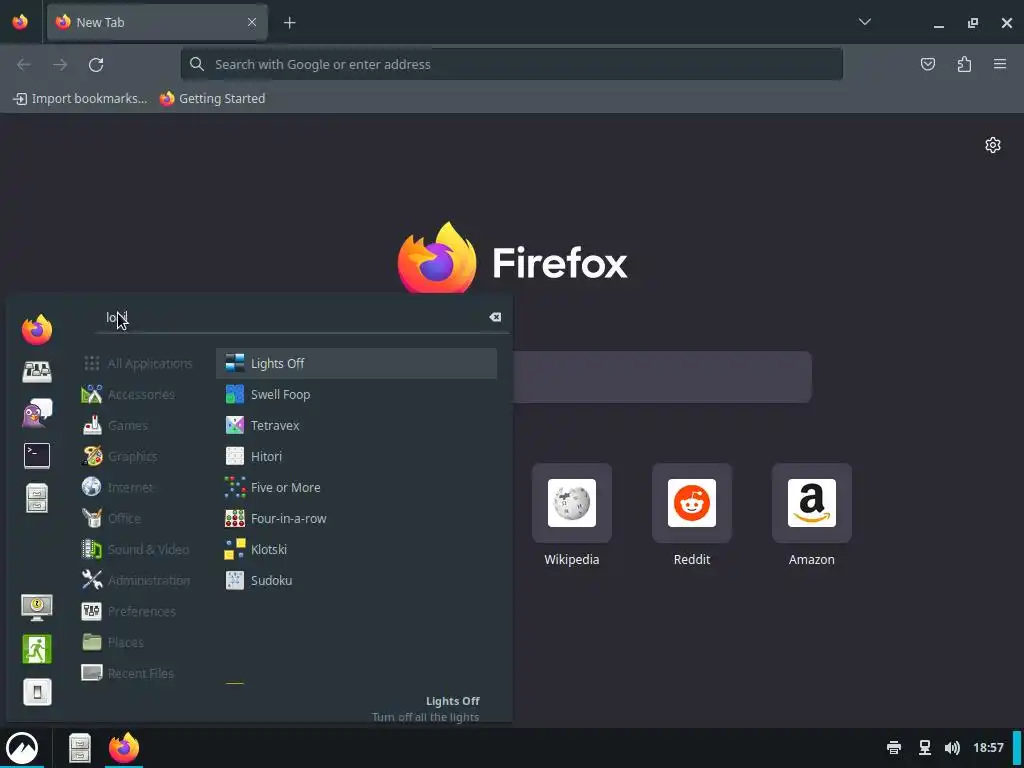Launch Swell Foop game

[x=357, y=394]
